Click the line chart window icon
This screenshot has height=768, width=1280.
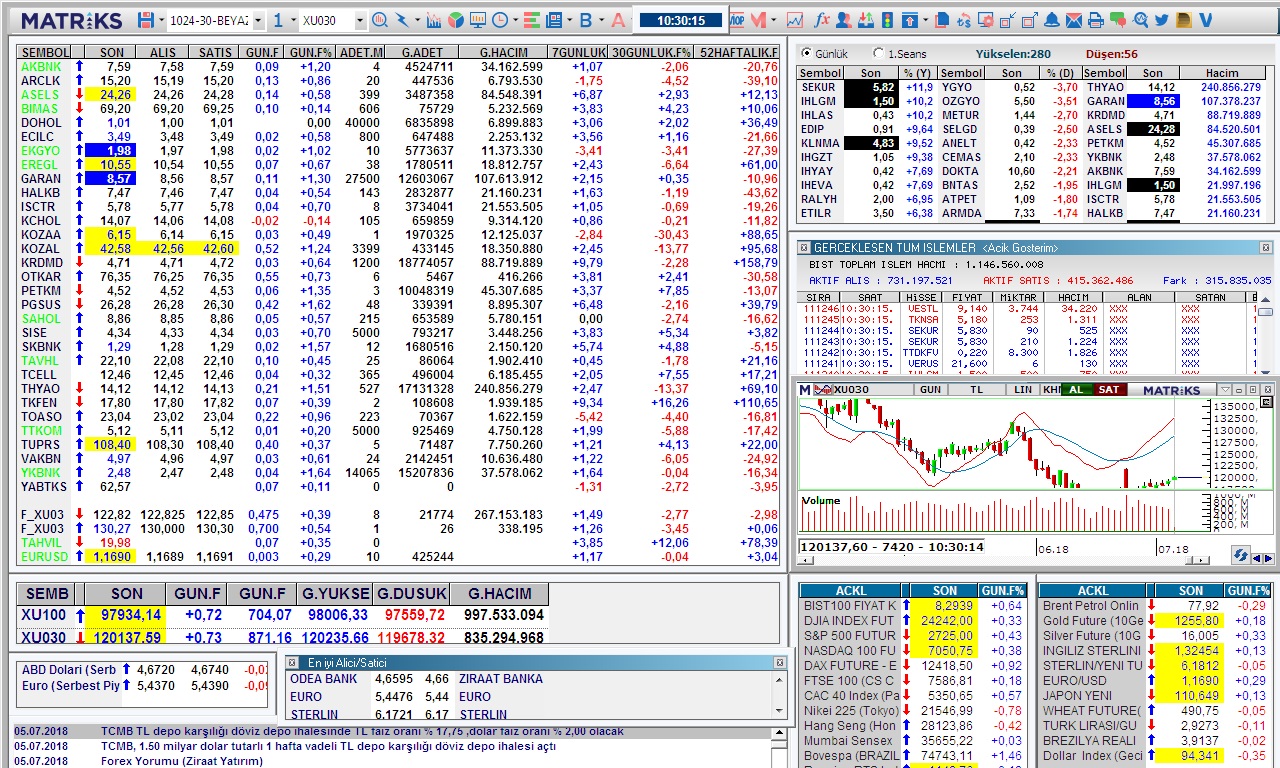click(794, 20)
